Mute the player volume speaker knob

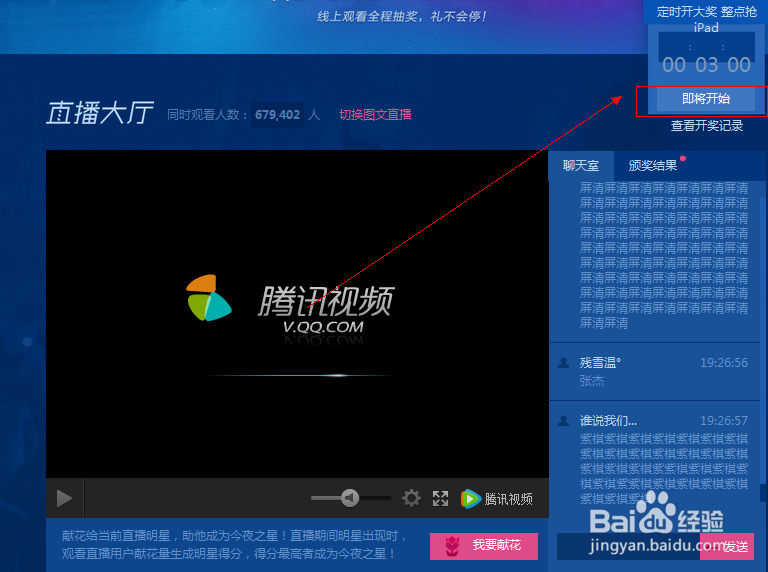(350, 498)
